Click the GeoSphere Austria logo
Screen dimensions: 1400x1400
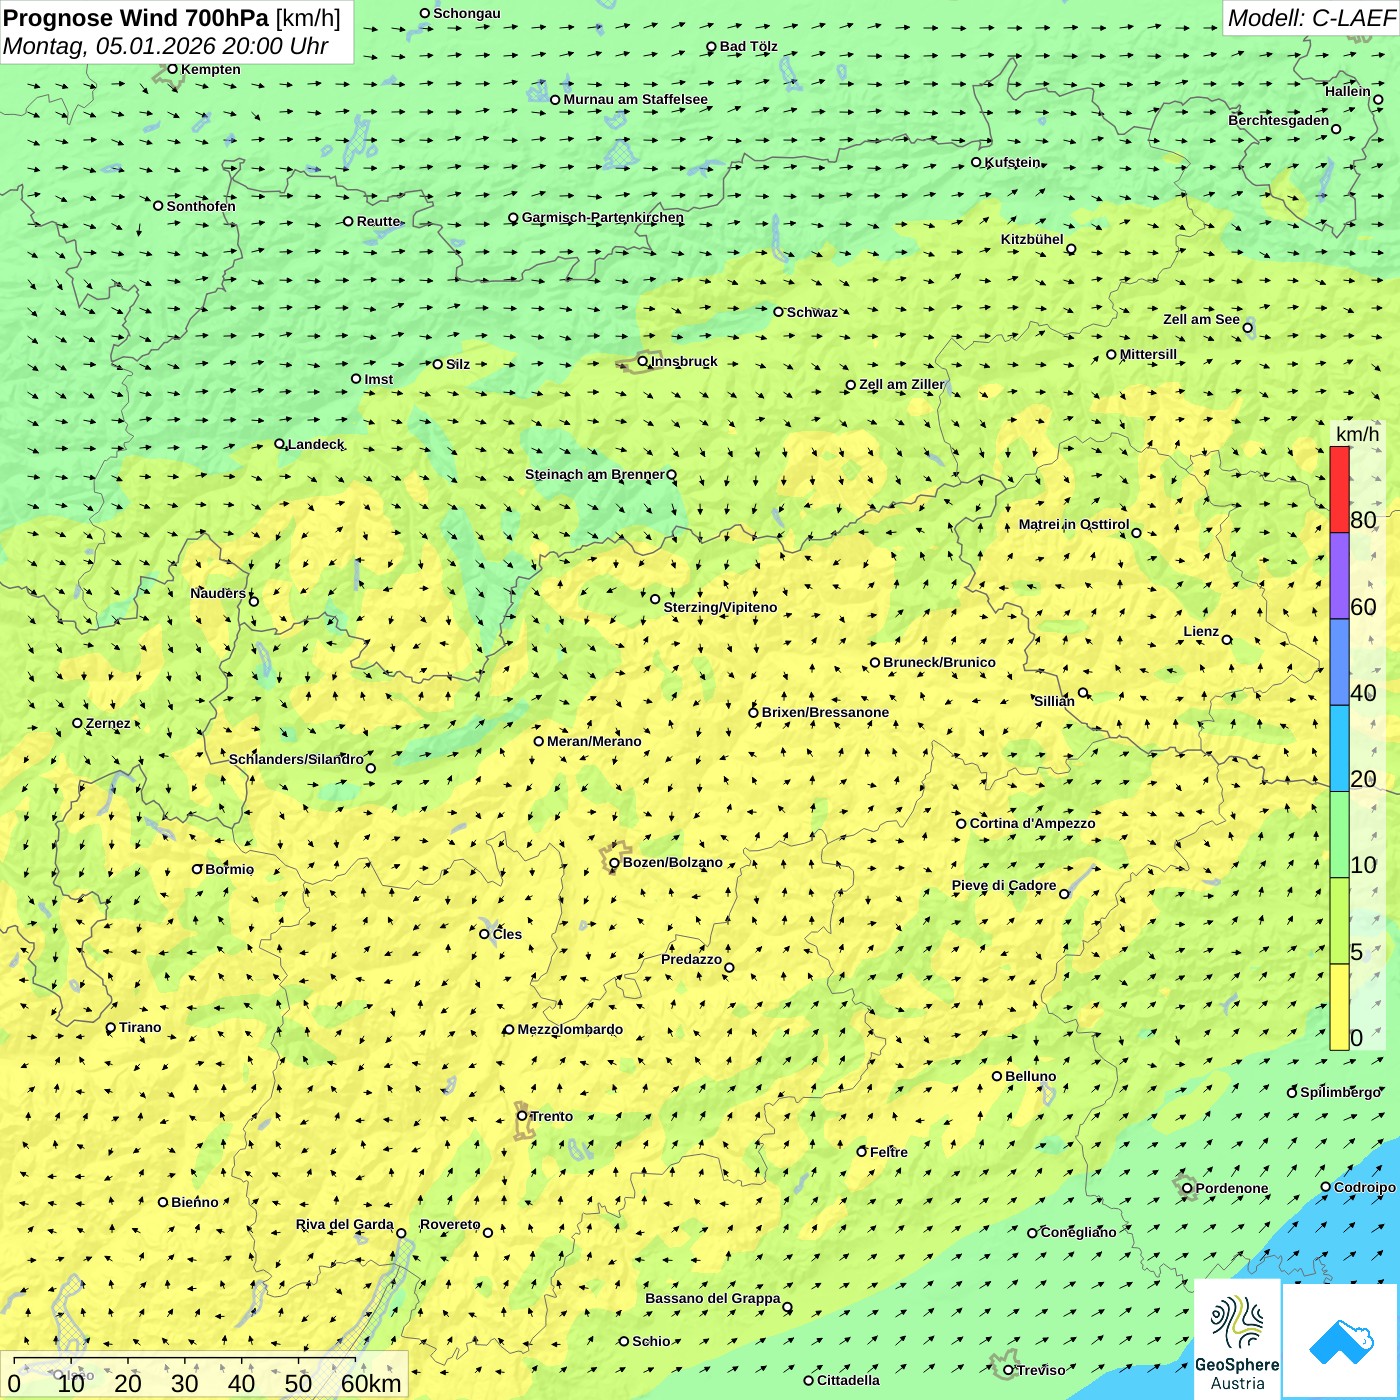1237,1340
